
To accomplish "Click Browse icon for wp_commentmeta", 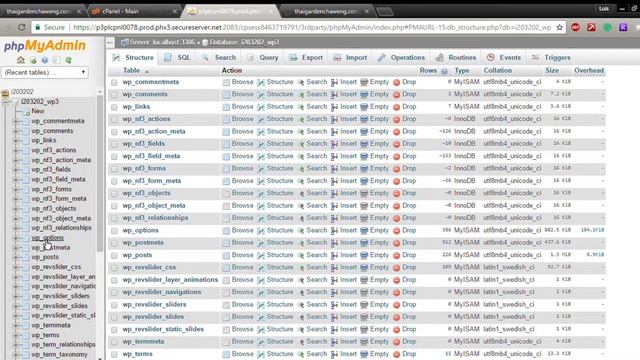I will pyautogui.click(x=226, y=82).
